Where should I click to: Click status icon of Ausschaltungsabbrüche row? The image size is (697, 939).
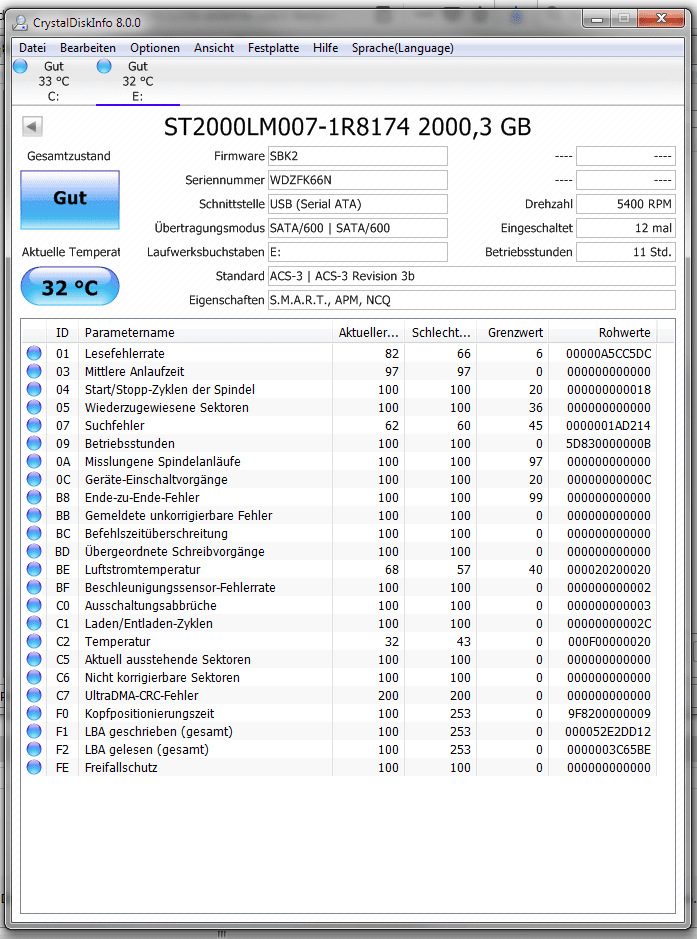34,605
